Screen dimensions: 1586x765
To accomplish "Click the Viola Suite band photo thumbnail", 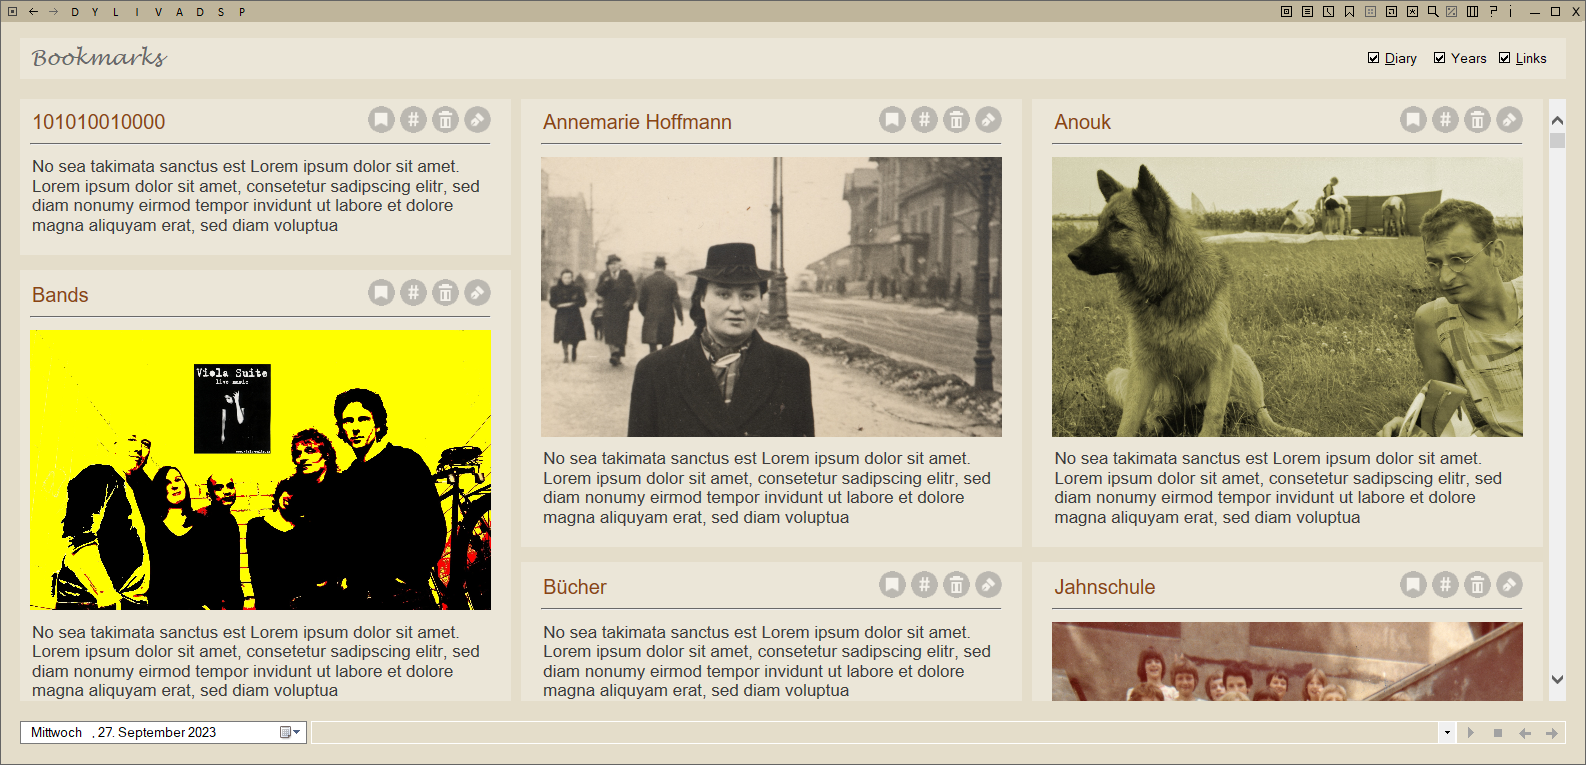I will click(260, 470).
